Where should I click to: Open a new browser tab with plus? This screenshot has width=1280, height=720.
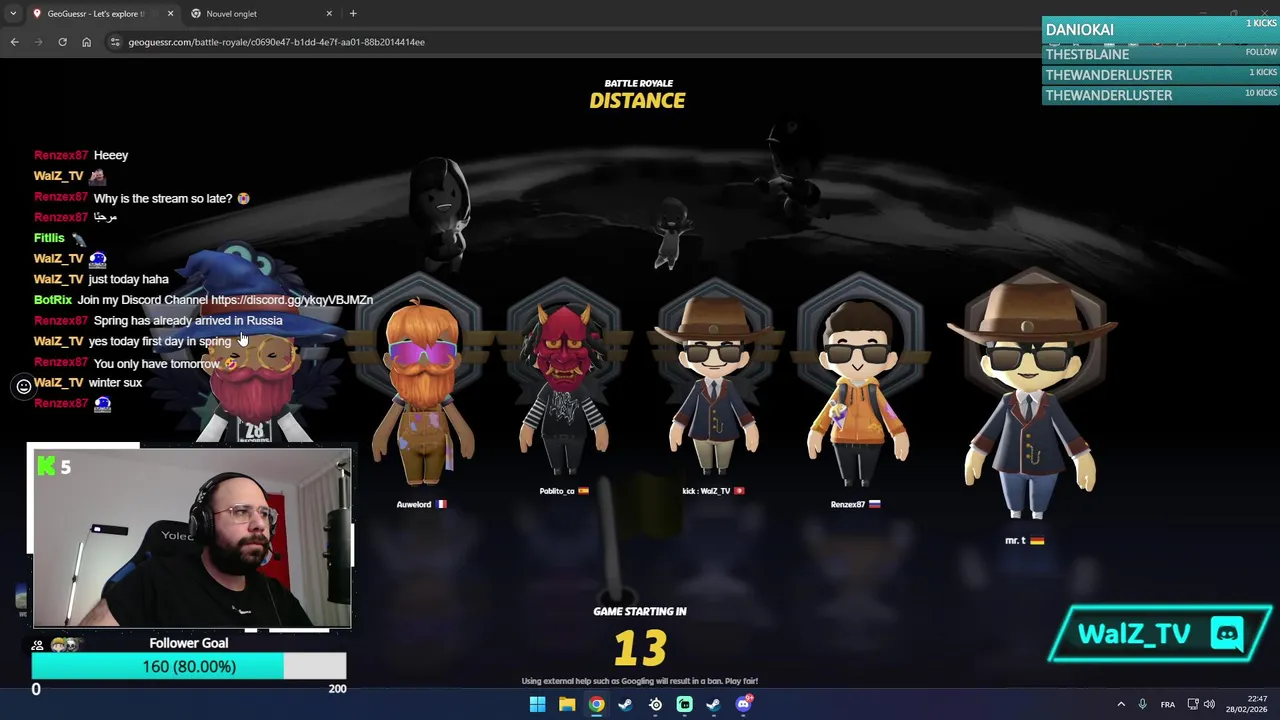353,13
